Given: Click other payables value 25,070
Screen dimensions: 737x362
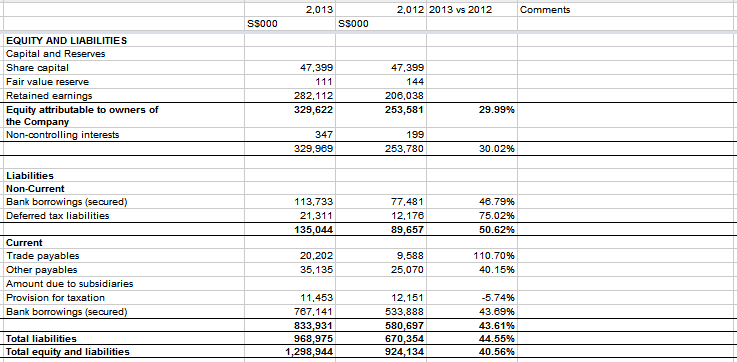Looking at the screenshot, I should click(x=381, y=270).
